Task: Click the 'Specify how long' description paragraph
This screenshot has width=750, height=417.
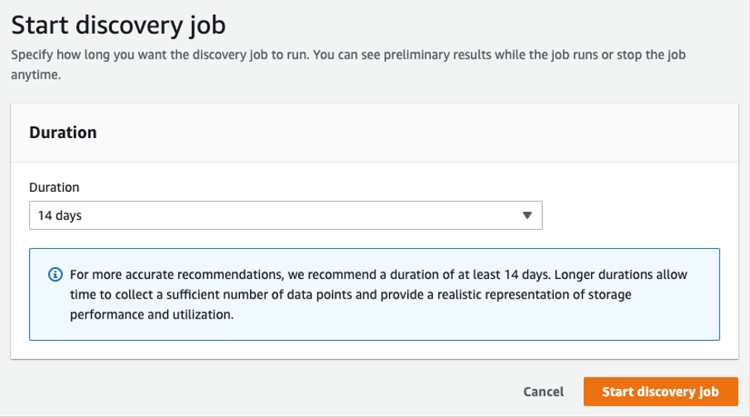Action: [x=348, y=65]
